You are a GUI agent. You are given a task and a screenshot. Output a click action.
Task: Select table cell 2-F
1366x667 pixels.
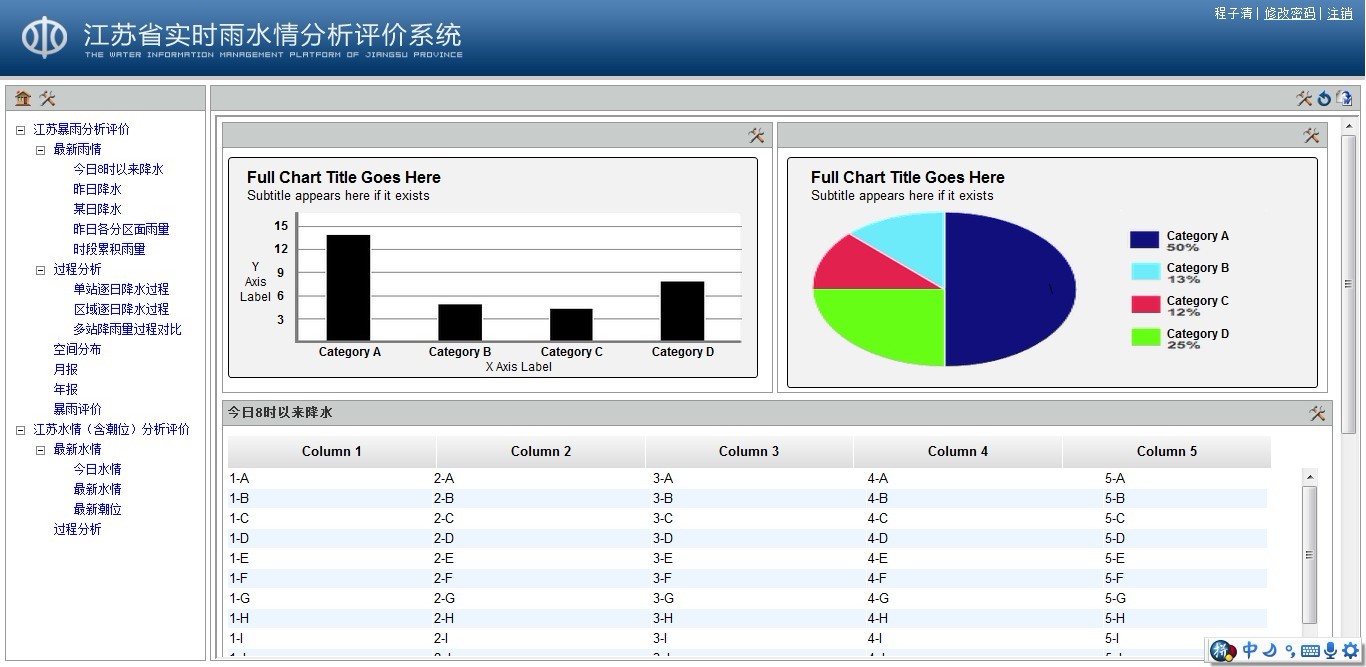[443, 579]
